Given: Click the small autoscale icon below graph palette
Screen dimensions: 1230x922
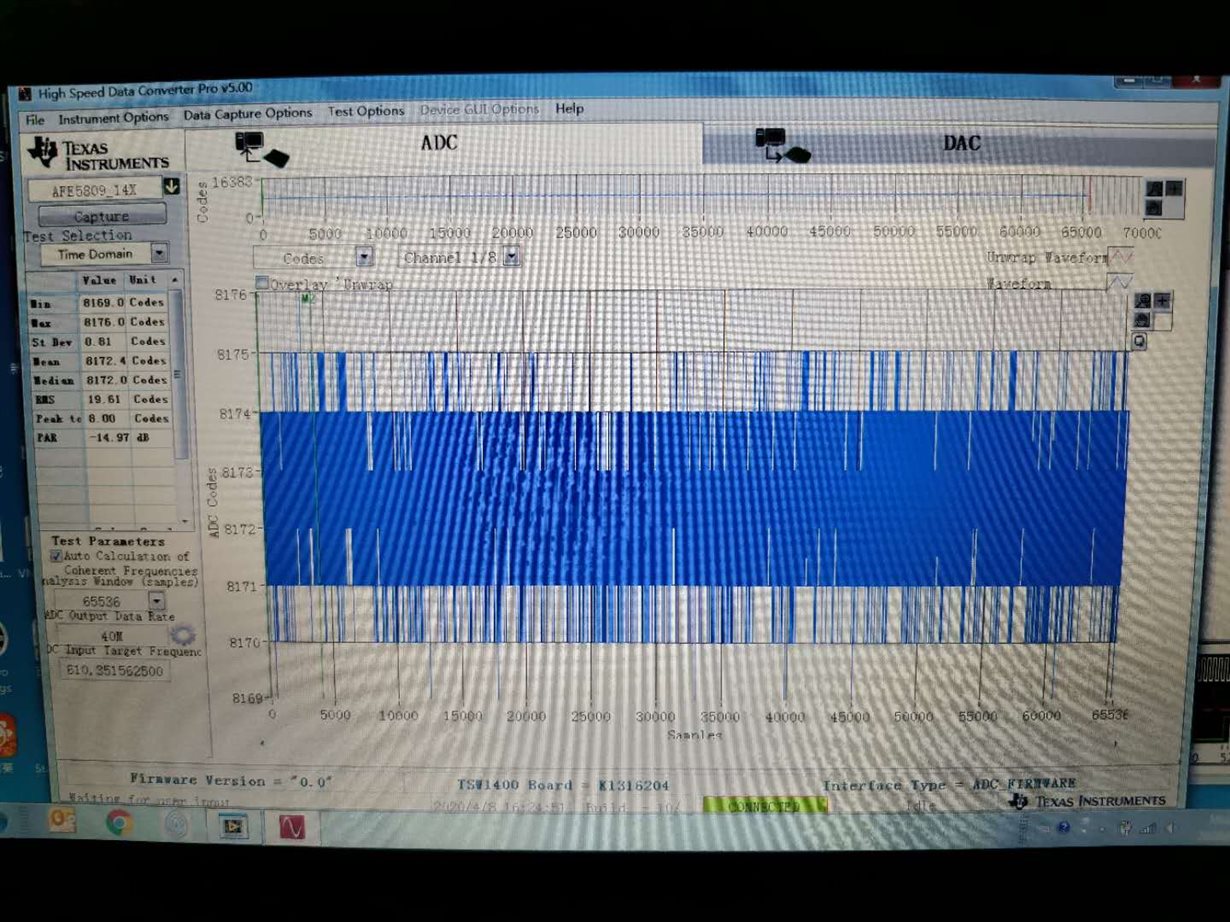Looking at the screenshot, I should point(1140,341).
